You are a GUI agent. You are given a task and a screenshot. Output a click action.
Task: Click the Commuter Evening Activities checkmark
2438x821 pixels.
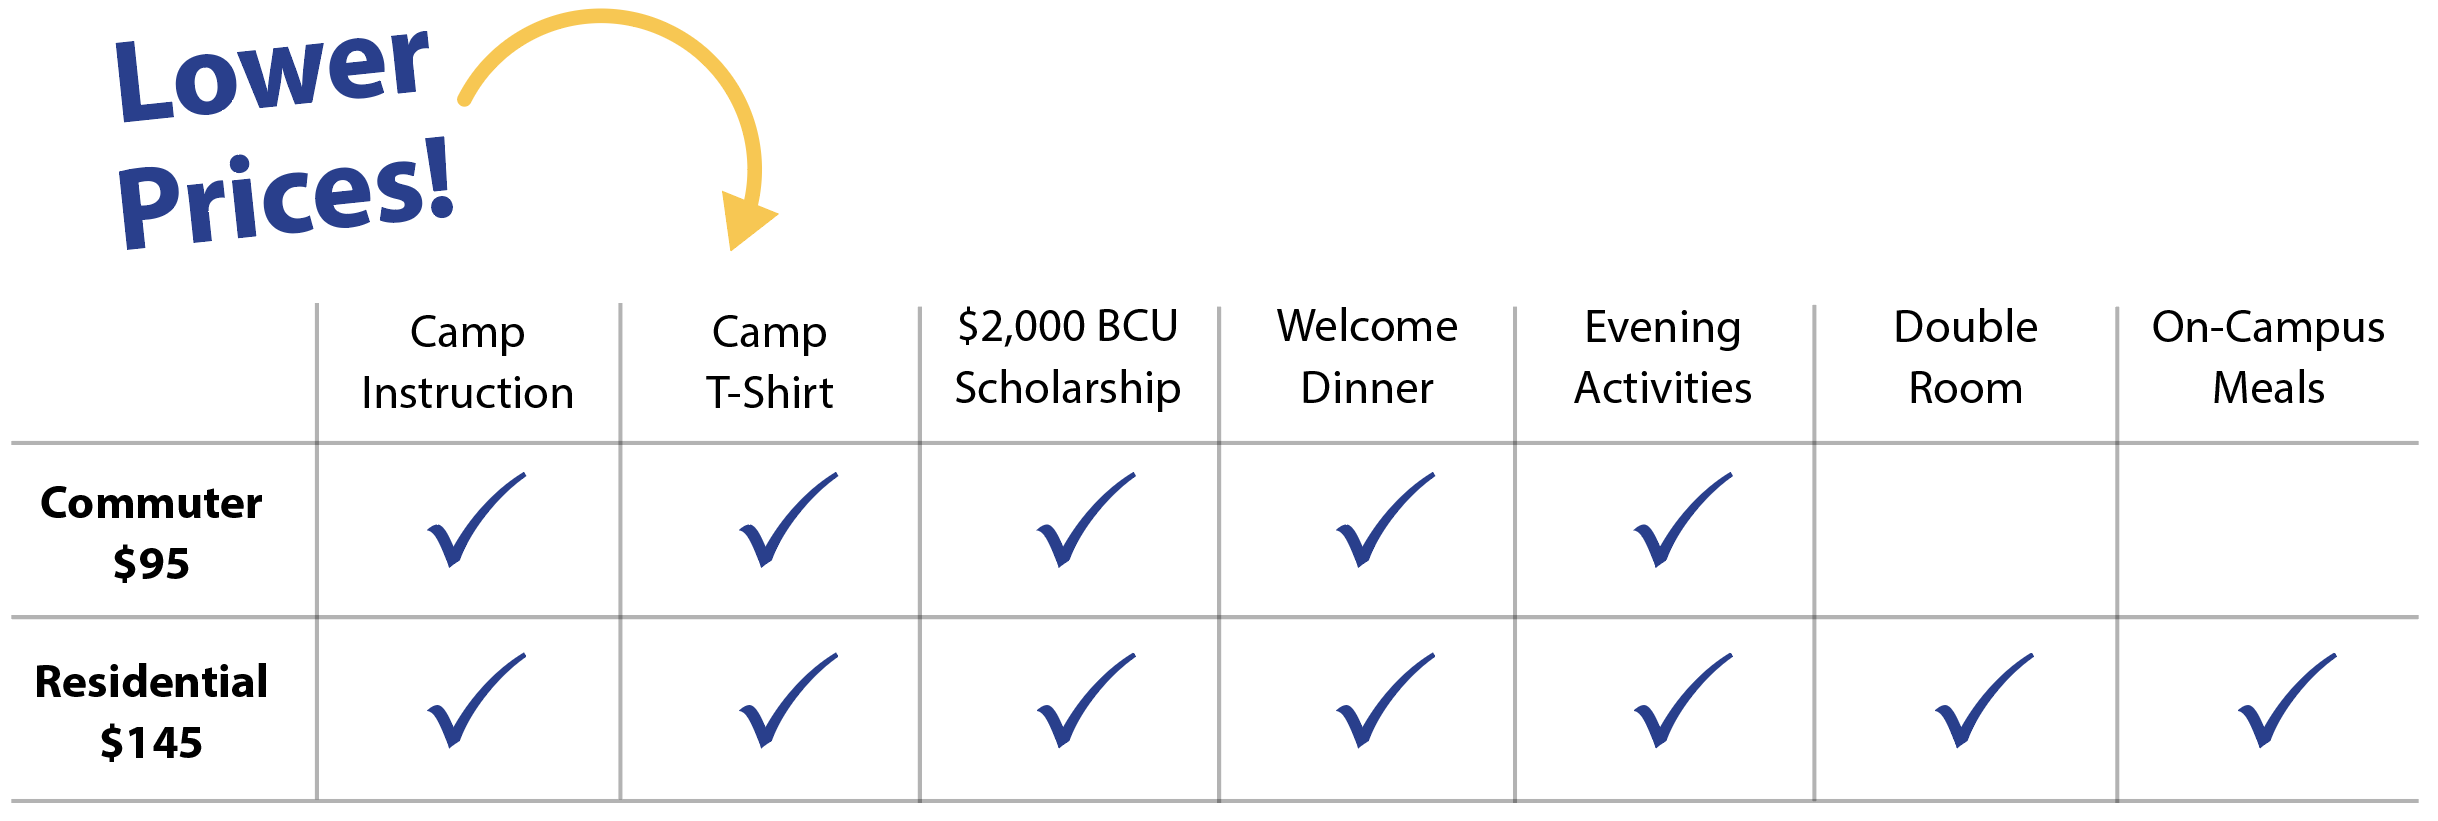click(1683, 520)
